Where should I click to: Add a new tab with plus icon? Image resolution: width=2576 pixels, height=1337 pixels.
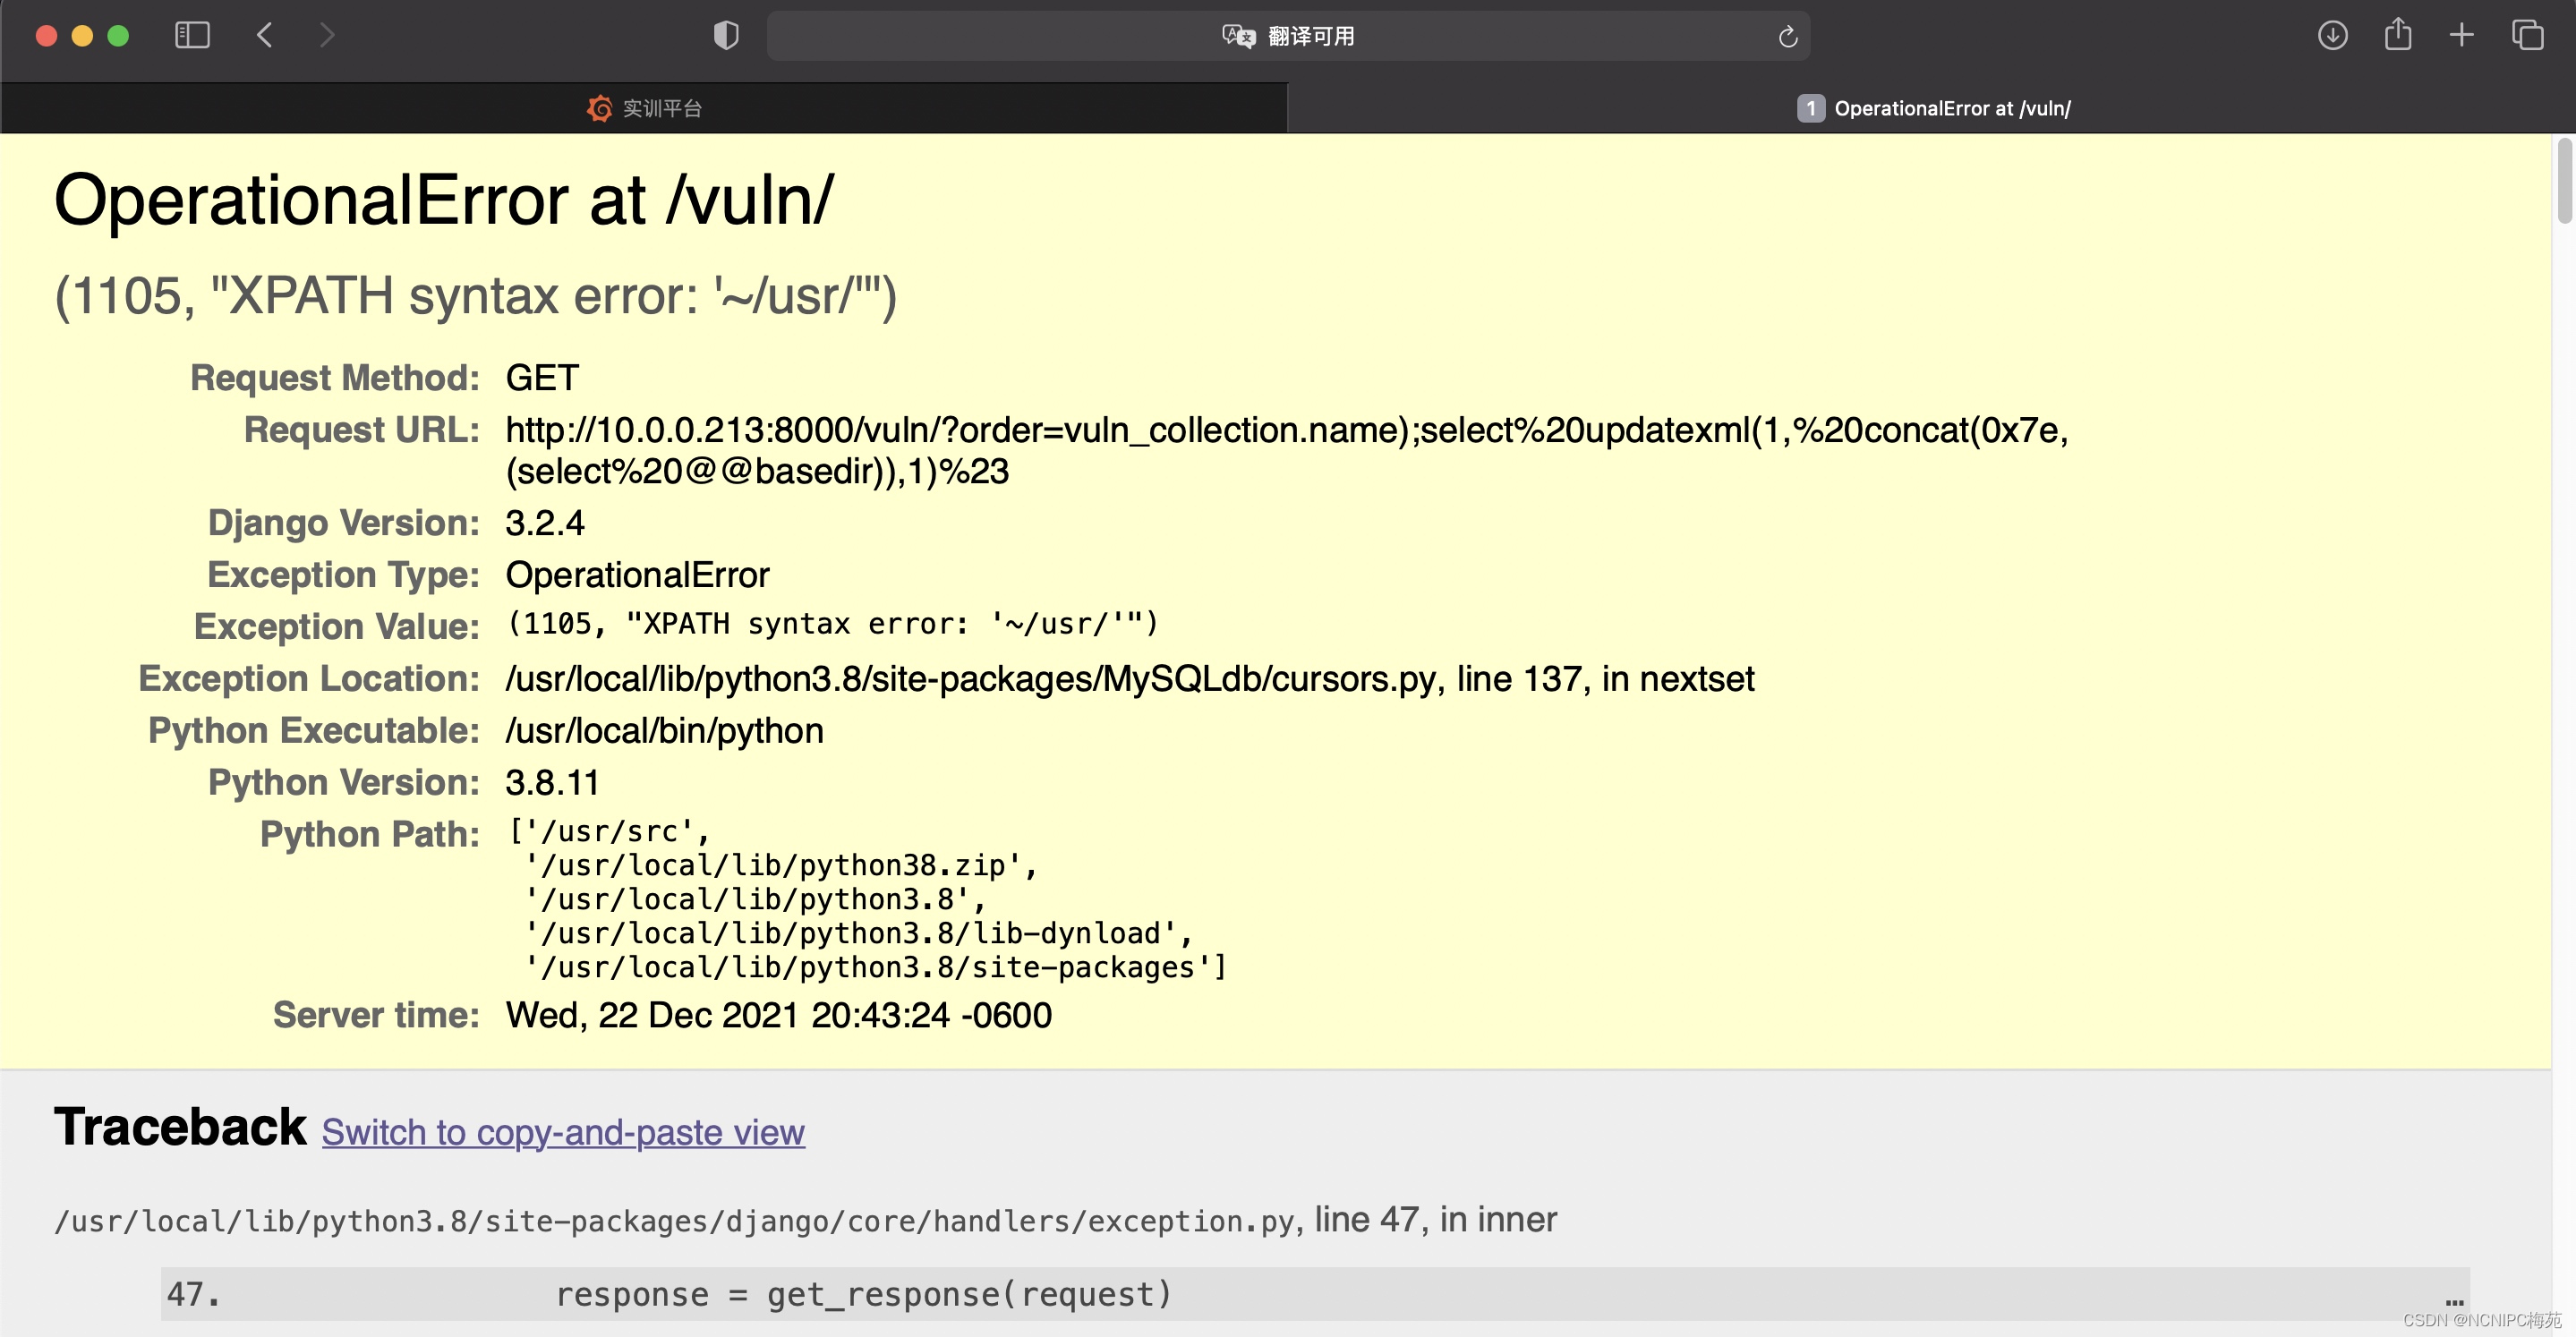click(x=2461, y=36)
